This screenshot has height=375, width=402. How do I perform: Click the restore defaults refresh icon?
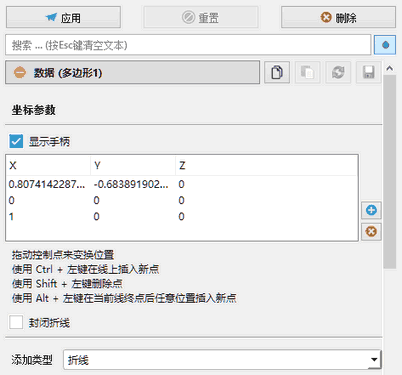click(338, 72)
